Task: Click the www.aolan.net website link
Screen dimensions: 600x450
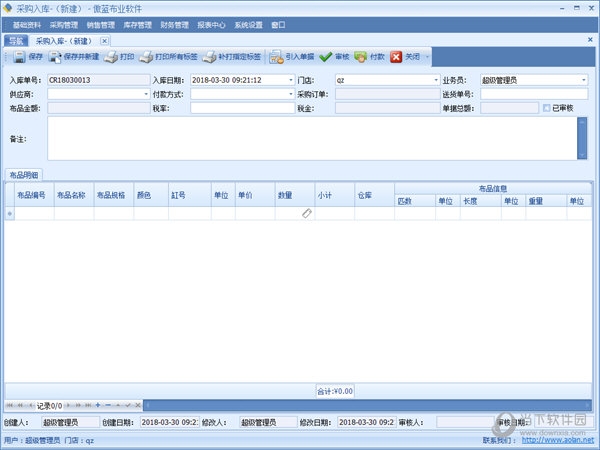Action: 565,440
